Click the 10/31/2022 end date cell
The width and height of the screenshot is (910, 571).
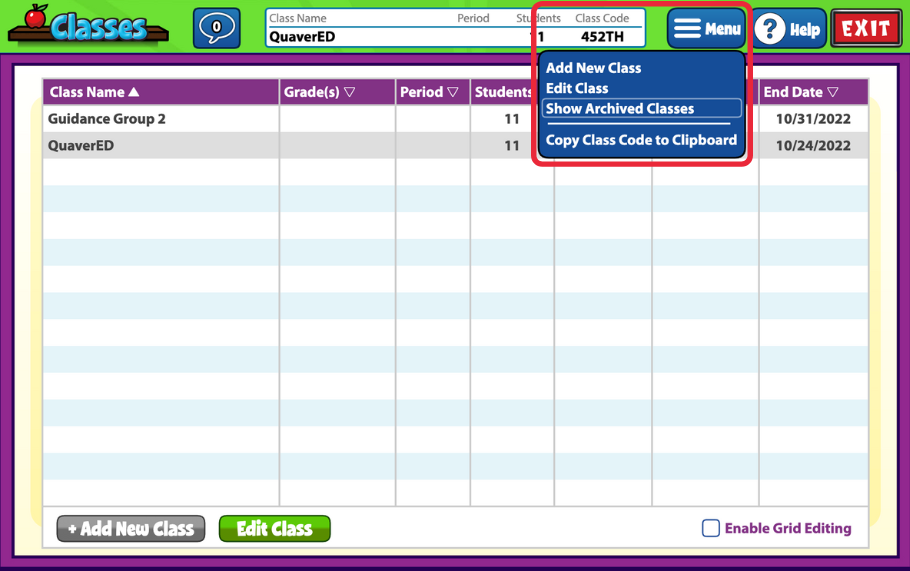813,119
